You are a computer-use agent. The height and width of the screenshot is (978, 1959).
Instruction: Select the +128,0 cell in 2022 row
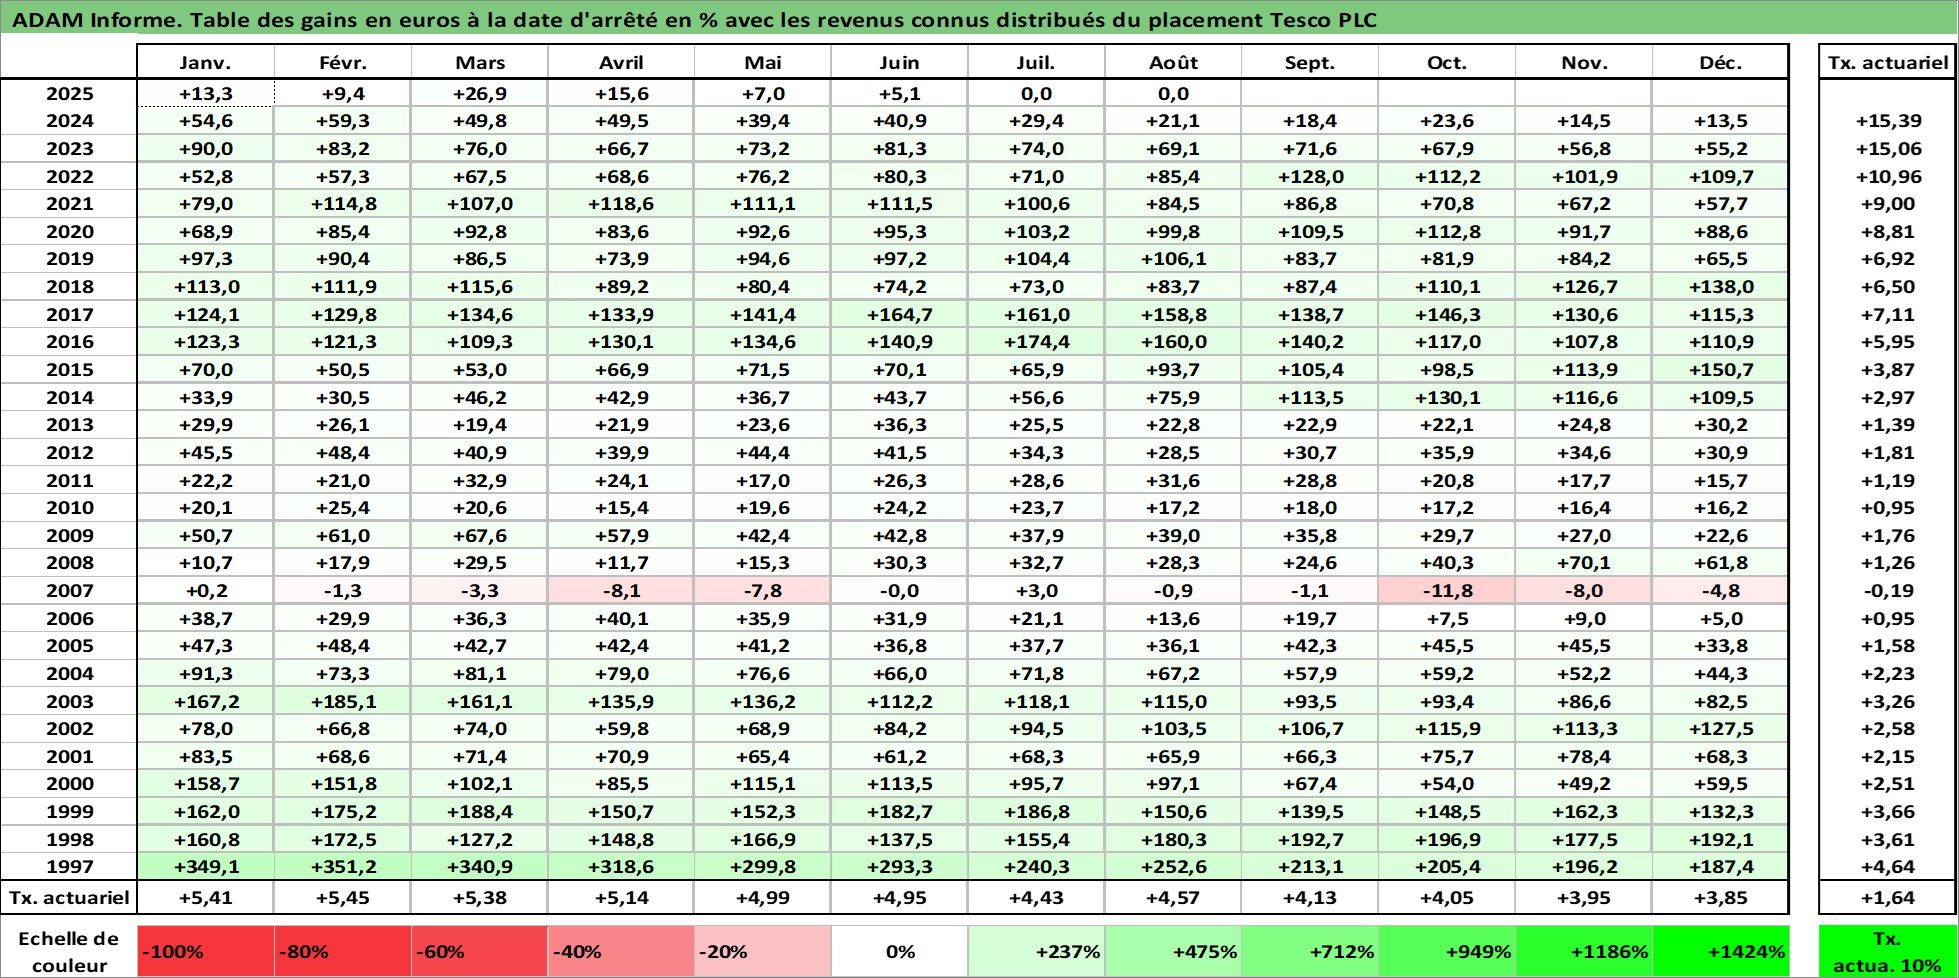click(x=1310, y=177)
